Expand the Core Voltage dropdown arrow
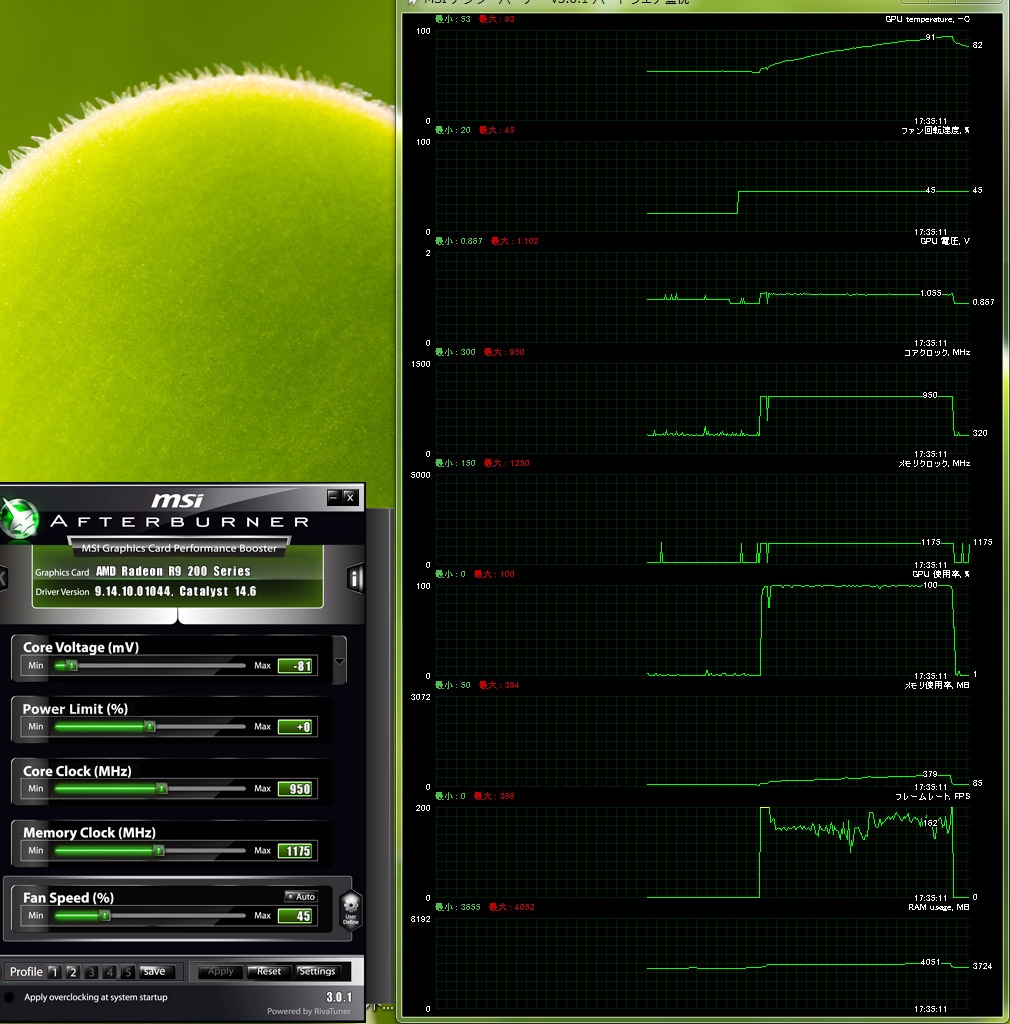This screenshot has width=1010, height=1024. coord(339,661)
